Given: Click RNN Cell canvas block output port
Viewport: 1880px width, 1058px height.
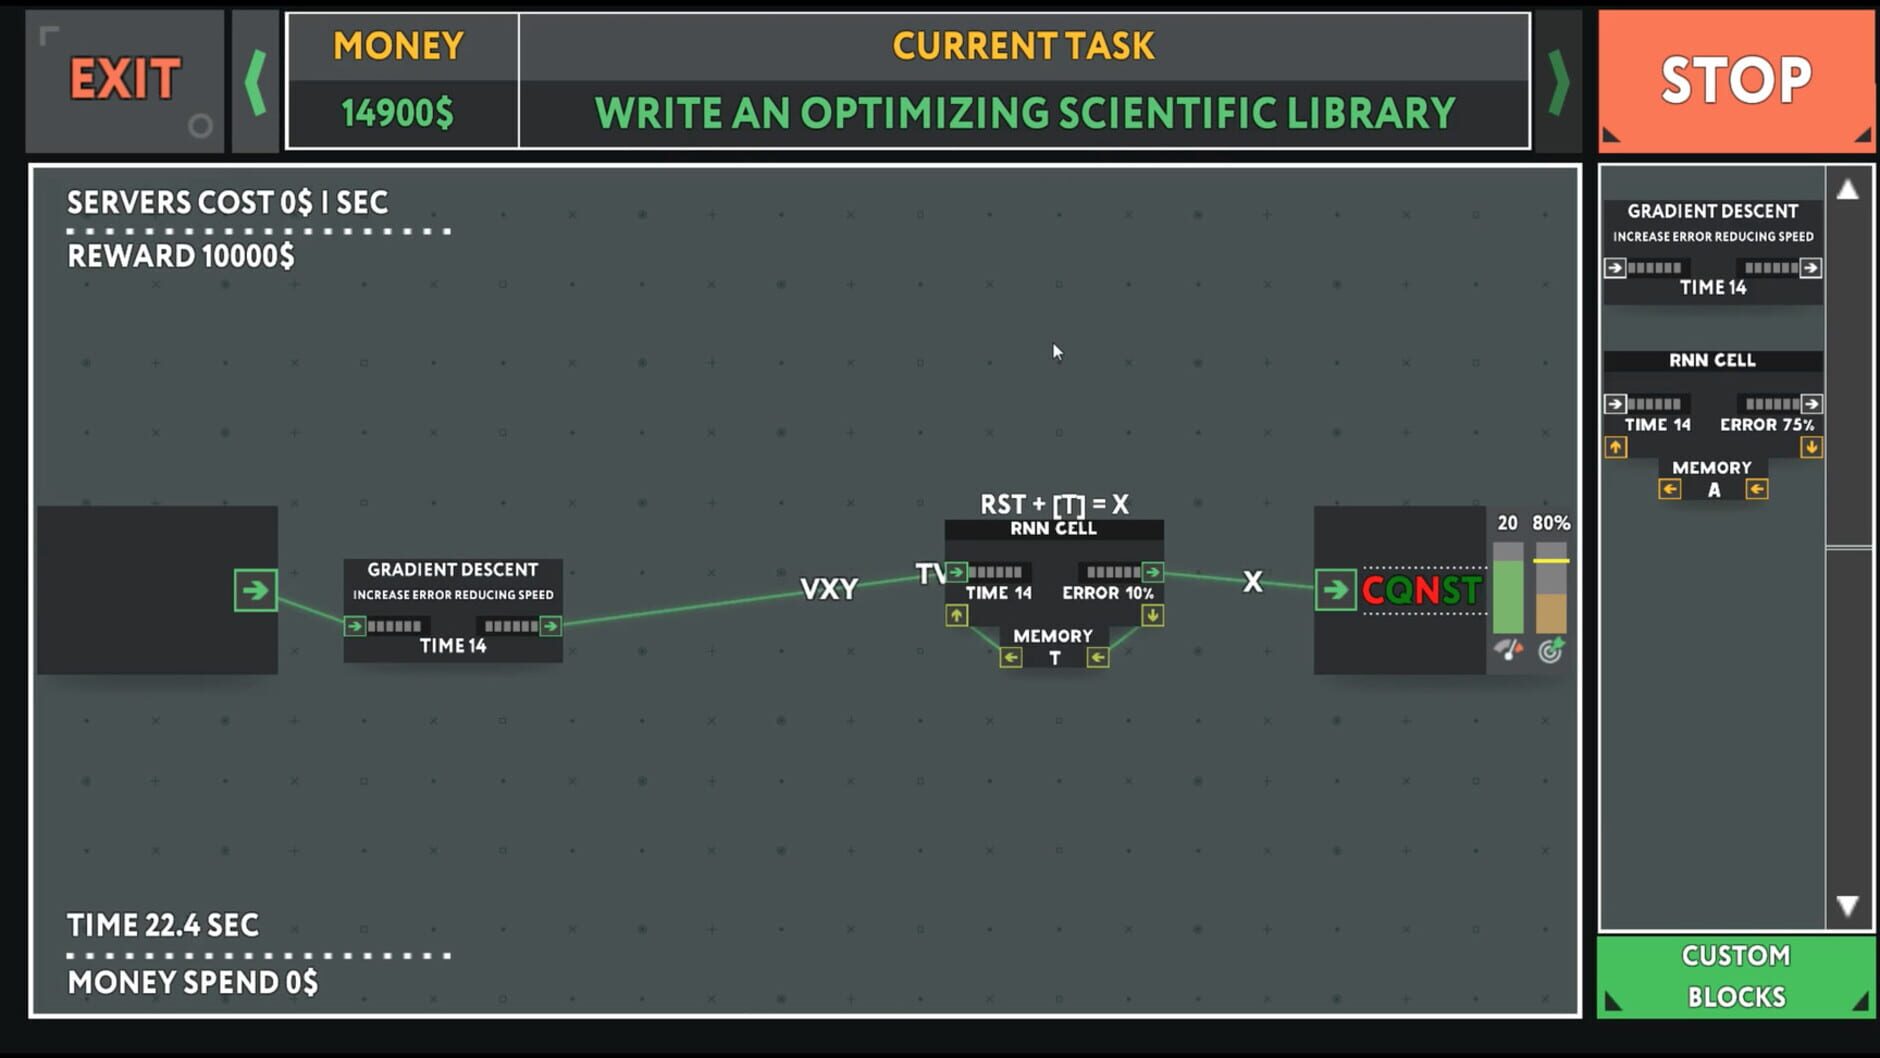Looking at the screenshot, I should [1152, 572].
